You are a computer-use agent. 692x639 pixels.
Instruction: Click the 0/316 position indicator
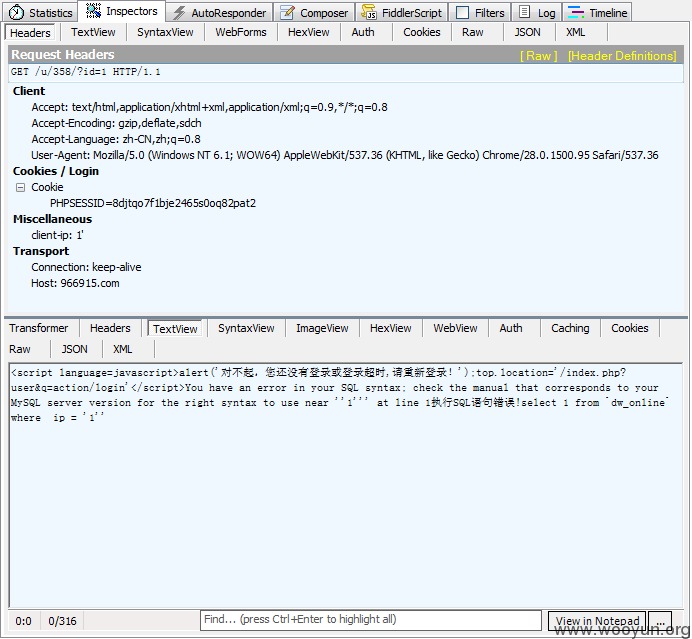62,621
